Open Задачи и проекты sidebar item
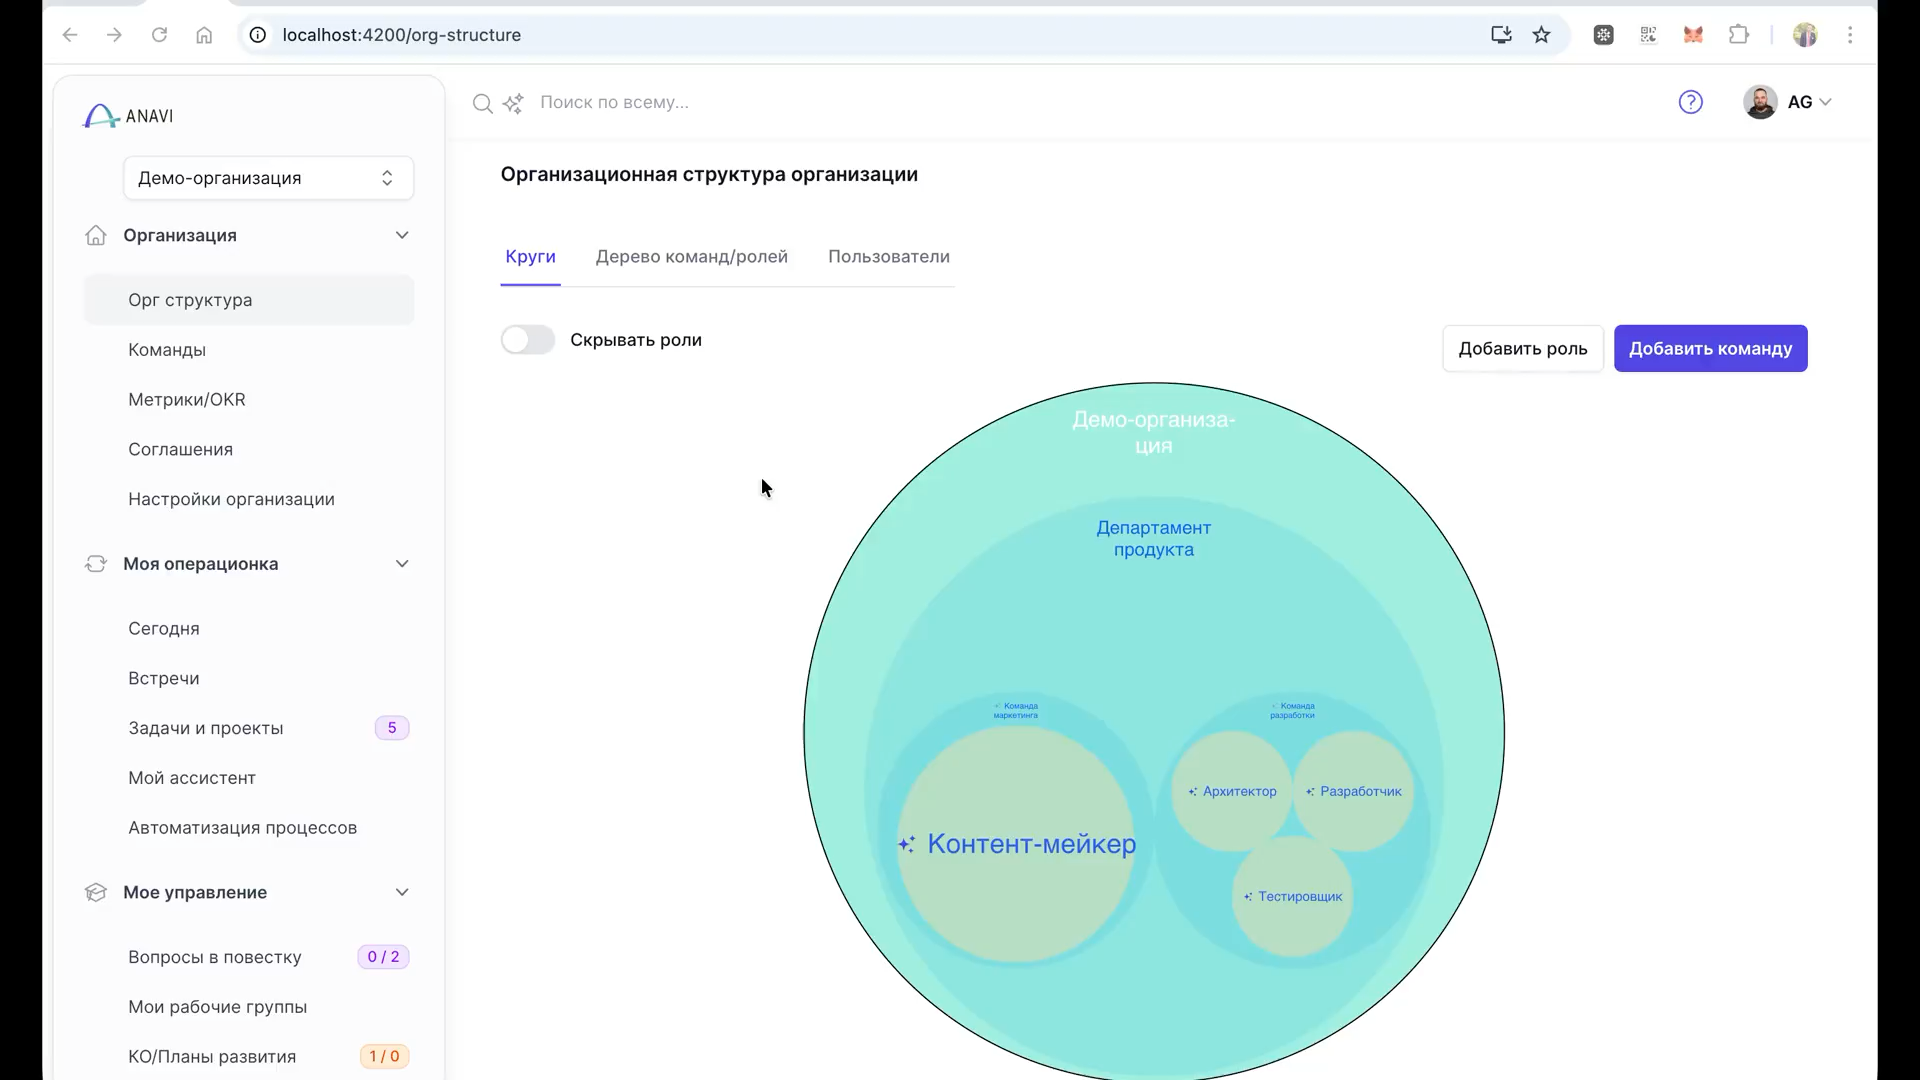 click(x=206, y=728)
